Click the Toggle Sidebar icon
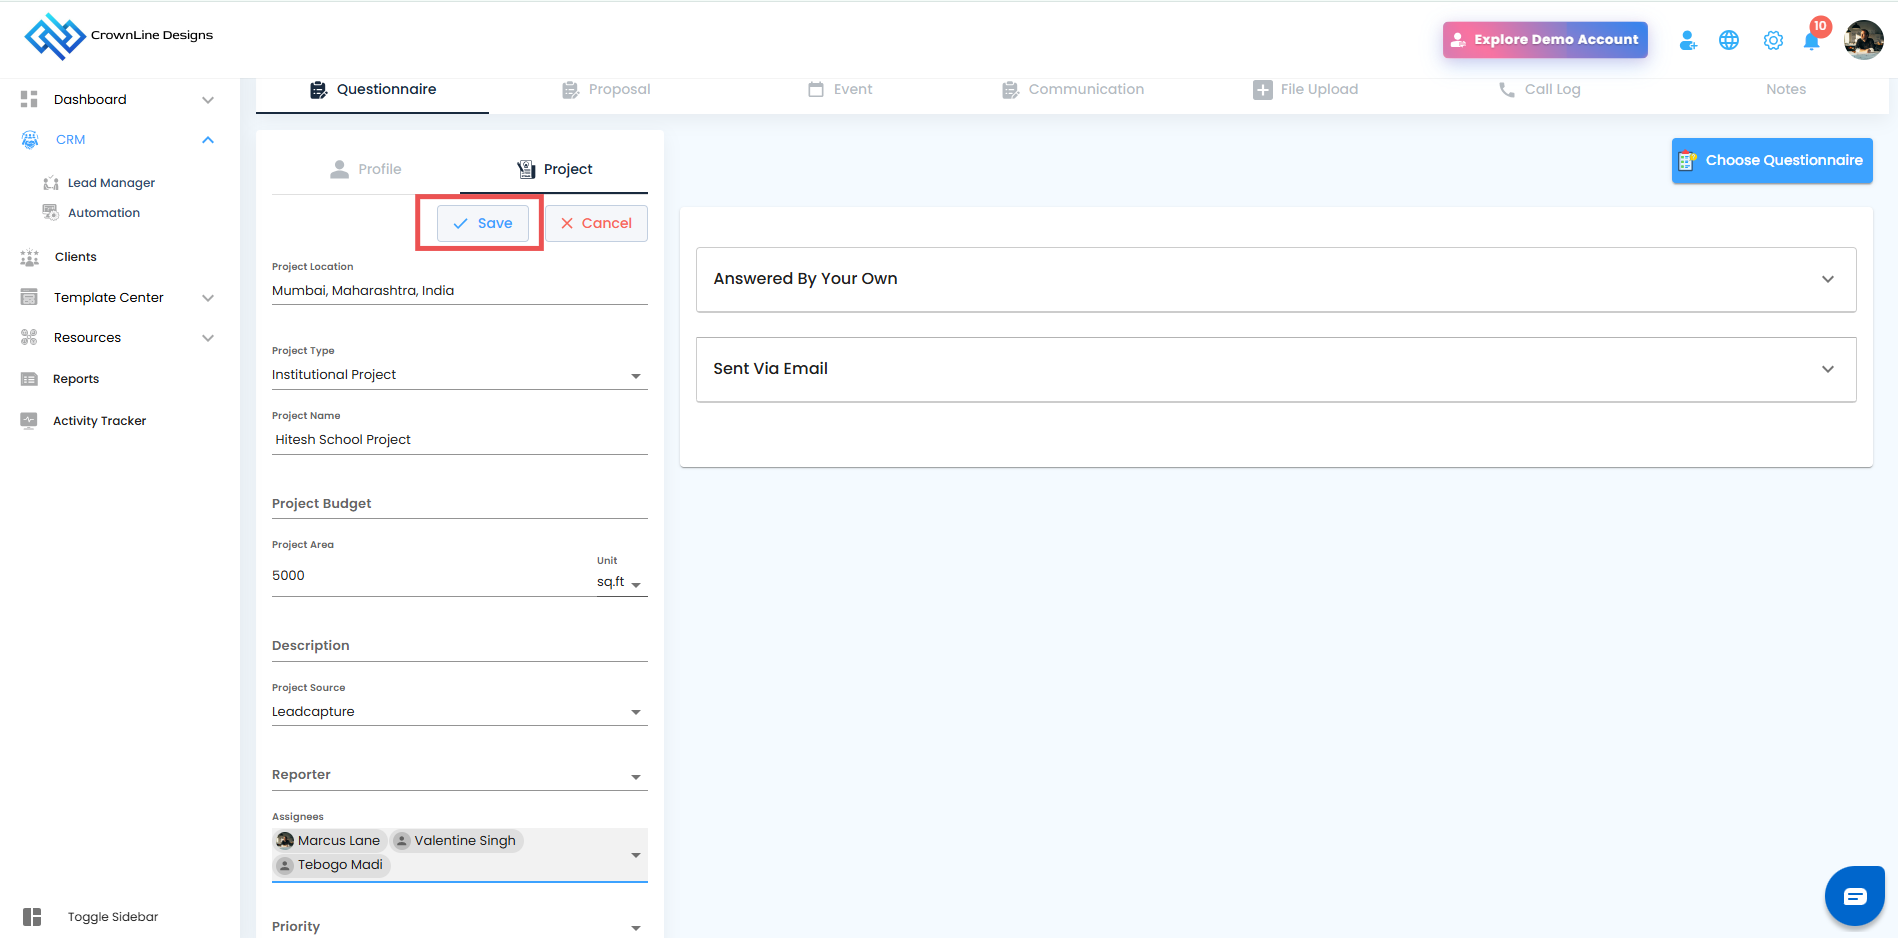This screenshot has height=938, width=1898. 32,917
